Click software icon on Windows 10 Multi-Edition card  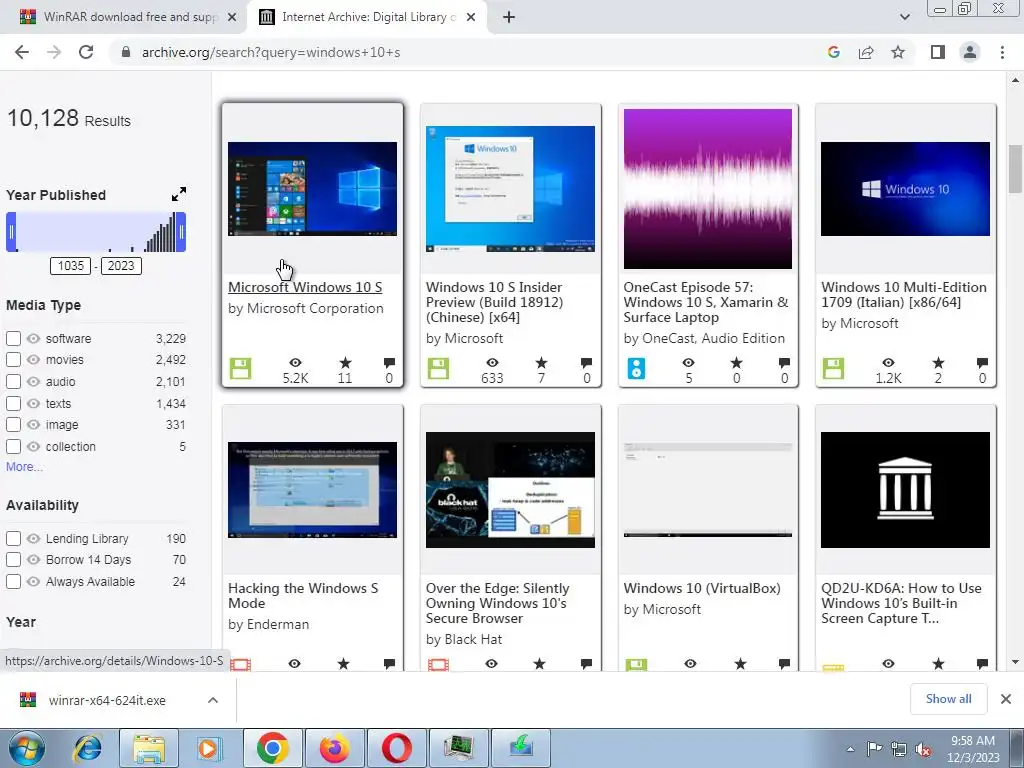coord(833,368)
